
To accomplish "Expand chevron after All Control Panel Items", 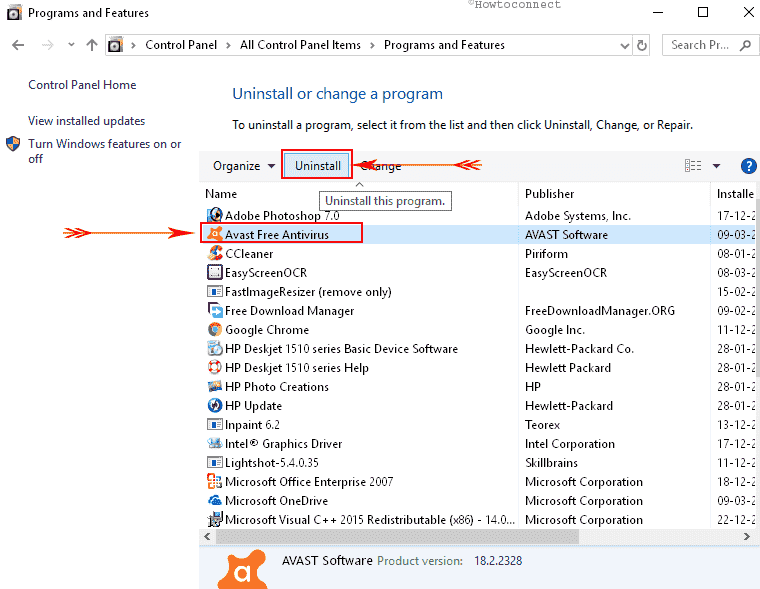I will (372, 45).
